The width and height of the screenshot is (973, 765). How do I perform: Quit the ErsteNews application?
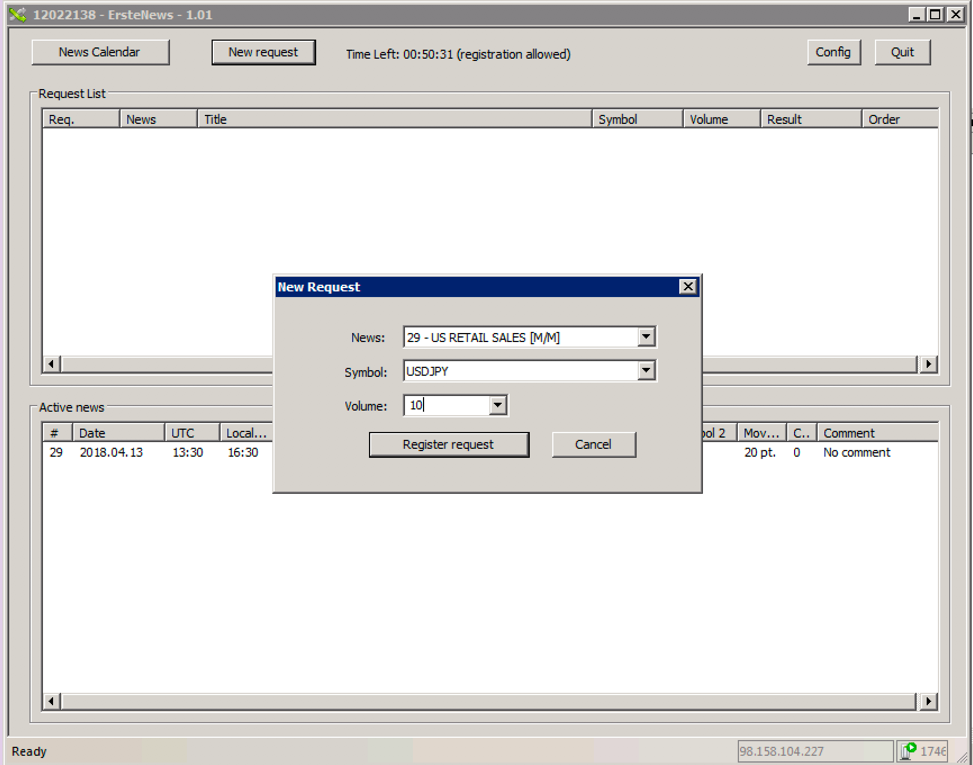coord(902,52)
